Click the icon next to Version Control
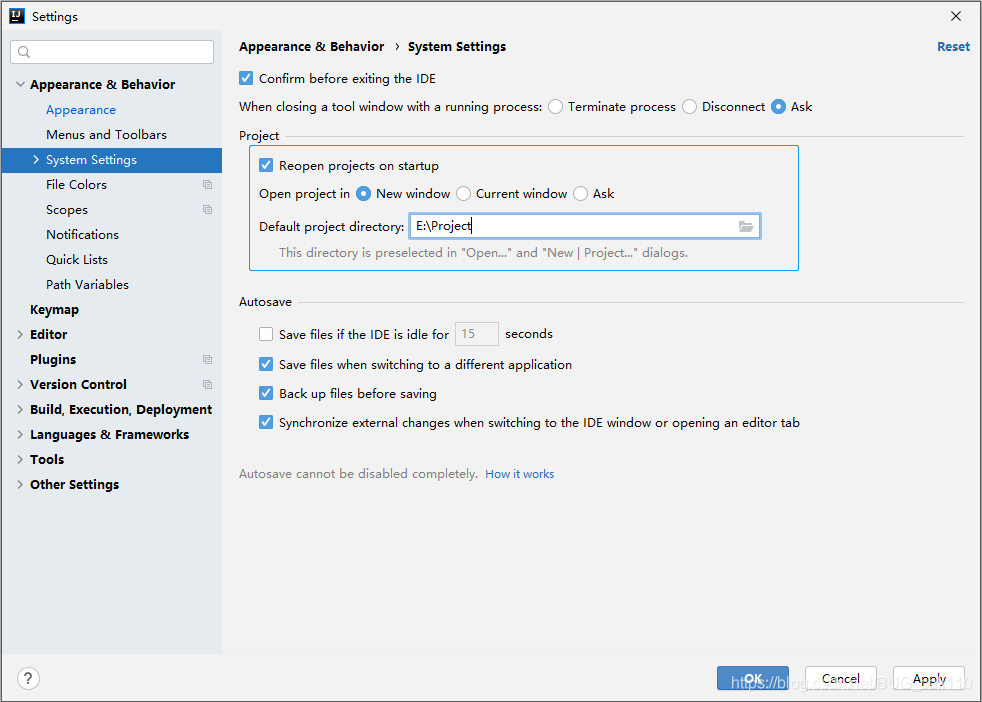982x702 pixels. click(x=207, y=384)
